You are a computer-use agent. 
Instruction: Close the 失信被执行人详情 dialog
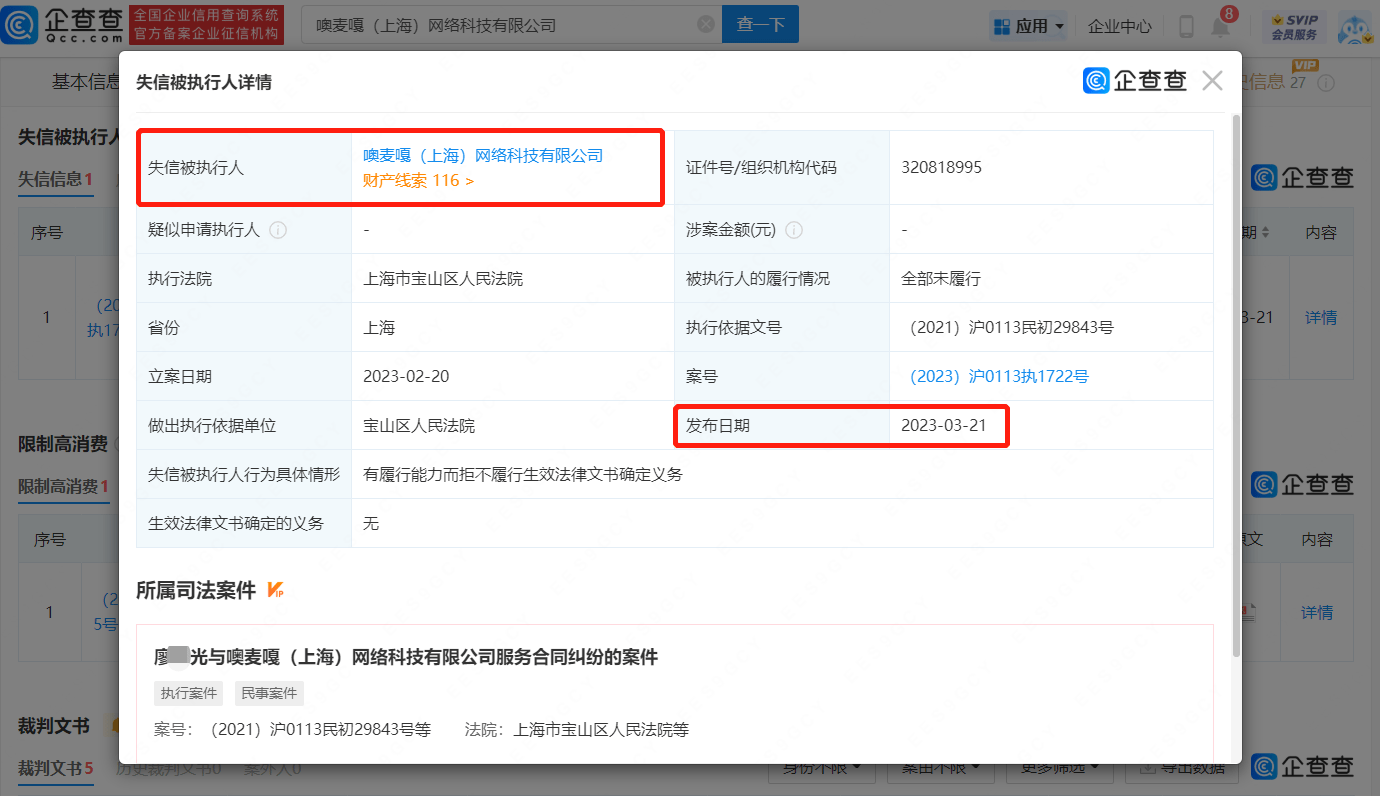click(1212, 81)
